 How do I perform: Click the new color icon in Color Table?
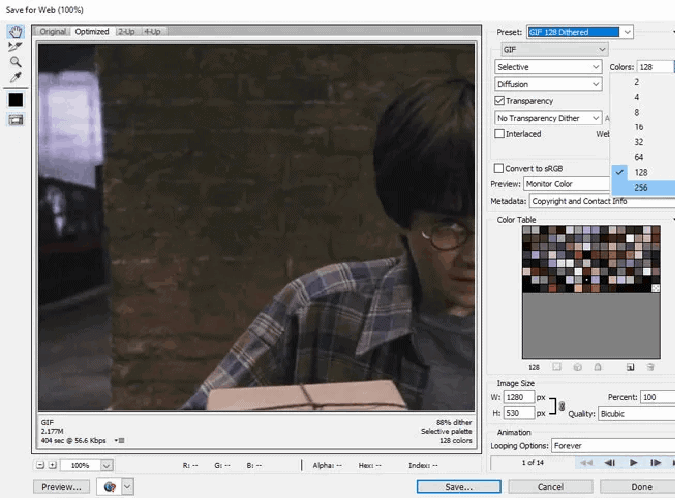[631, 367]
